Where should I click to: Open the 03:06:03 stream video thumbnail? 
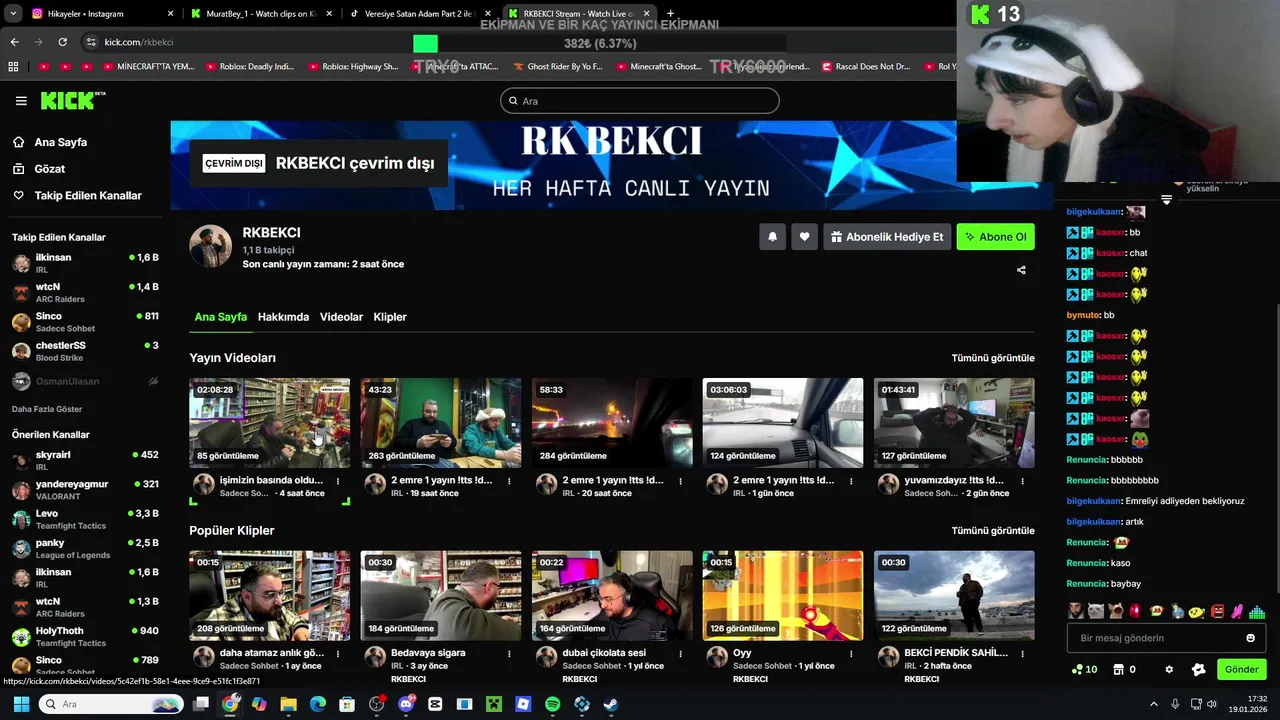point(783,423)
